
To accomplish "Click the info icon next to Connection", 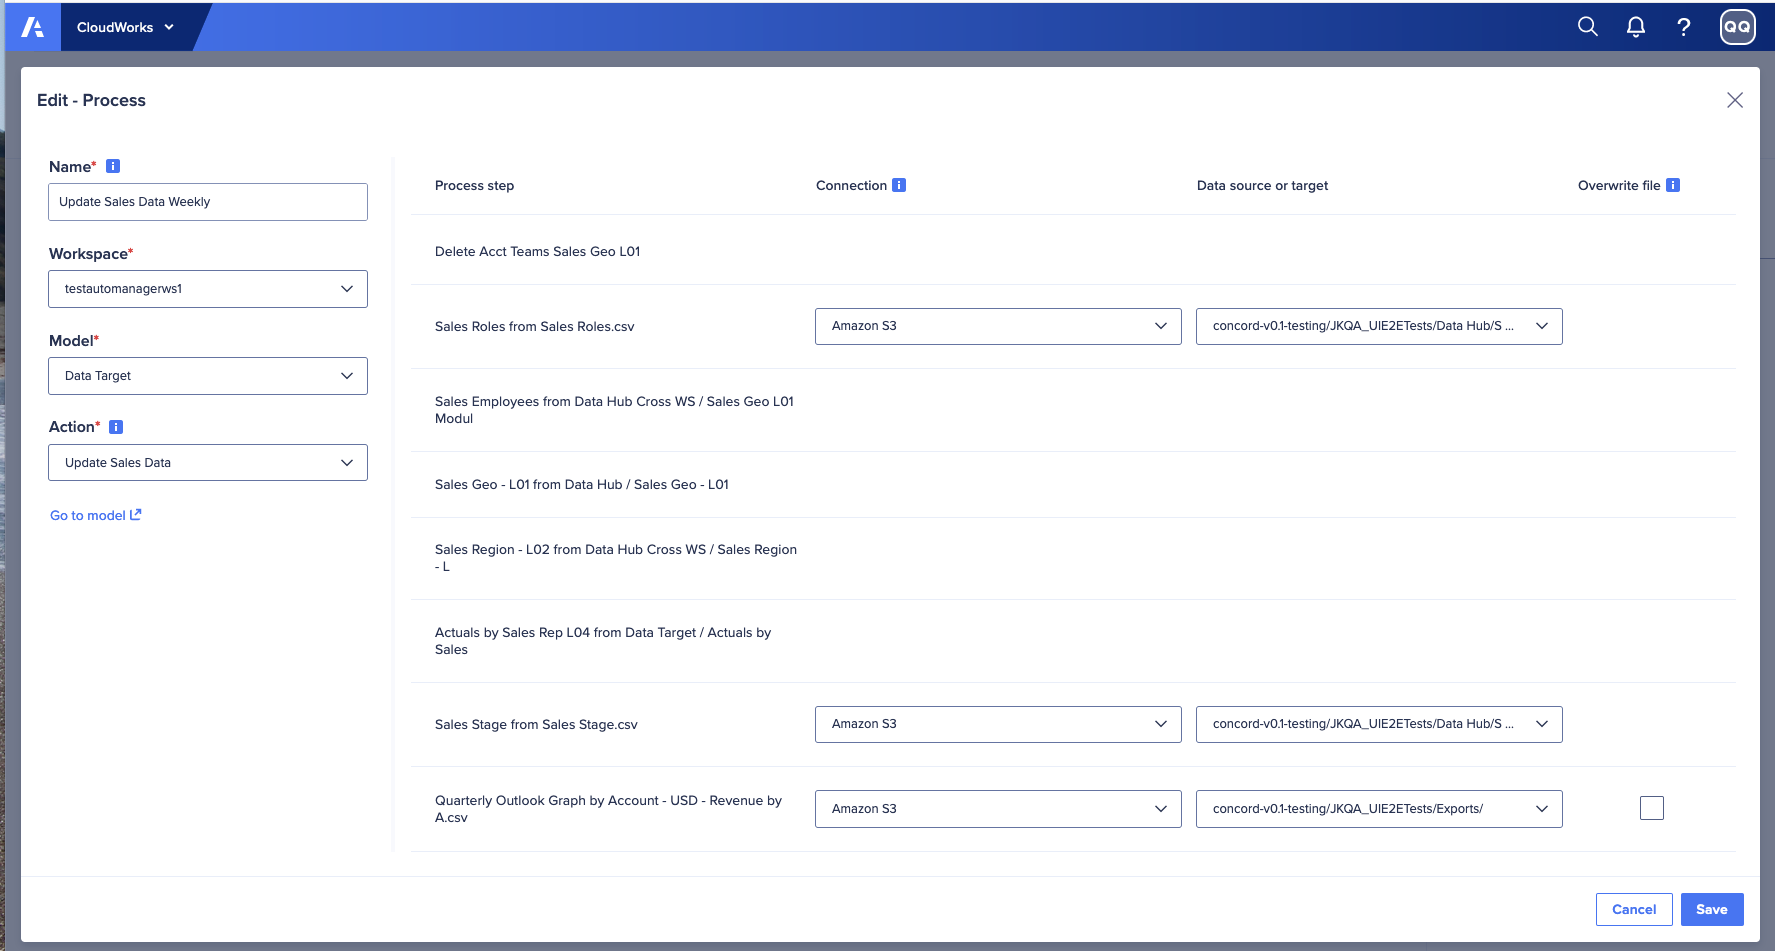I will pyautogui.click(x=899, y=185).
